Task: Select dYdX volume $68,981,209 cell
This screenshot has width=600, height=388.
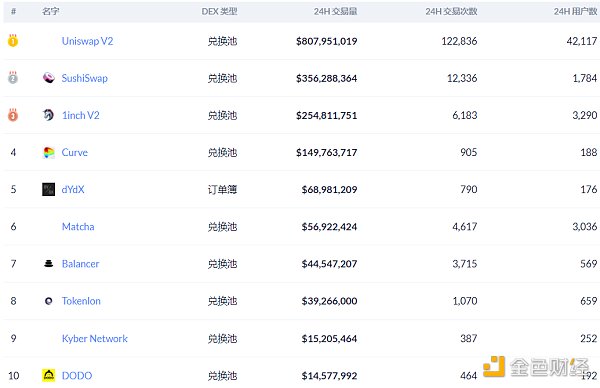Action: pyautogui.click(x=329, y=189)
